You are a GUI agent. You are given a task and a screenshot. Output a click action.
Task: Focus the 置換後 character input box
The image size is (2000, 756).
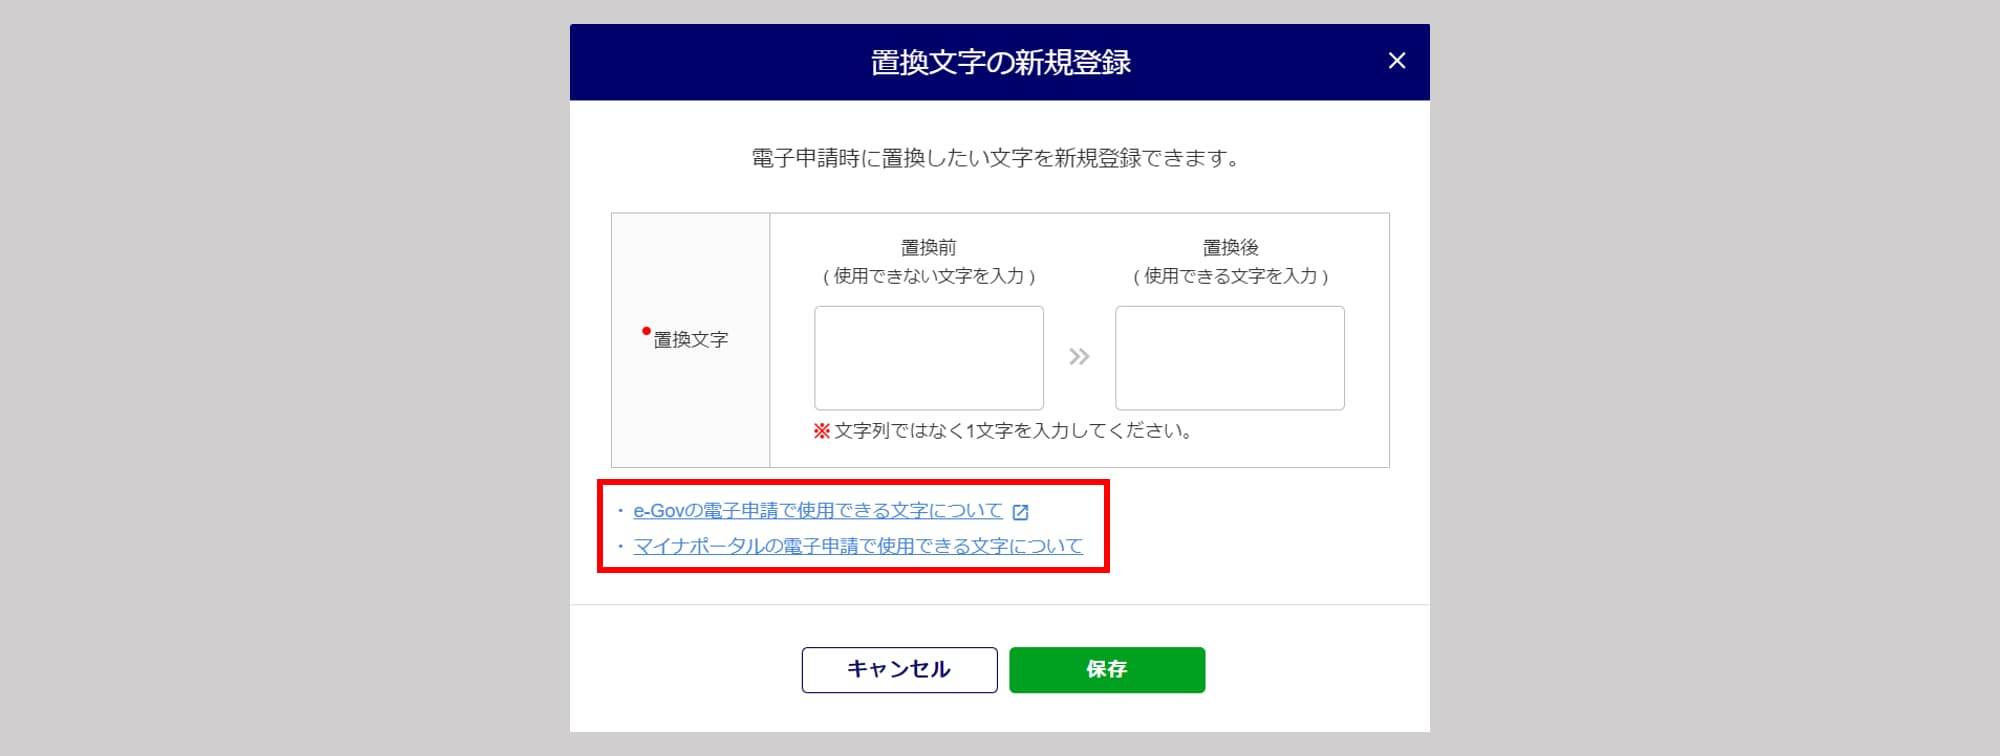click(x=1229, y=358)
